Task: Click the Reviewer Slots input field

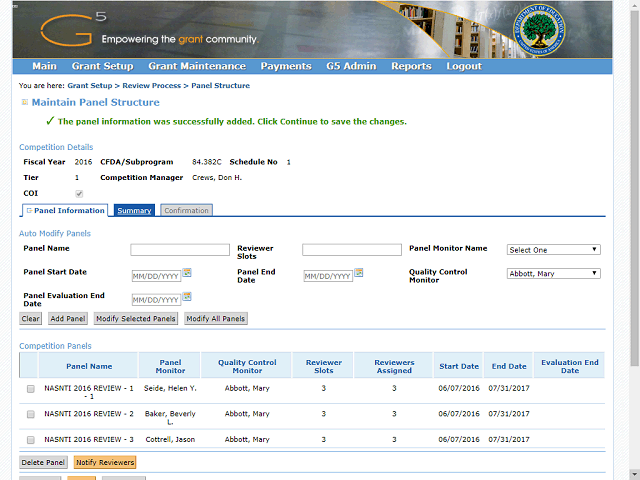Action: [351, 250]
